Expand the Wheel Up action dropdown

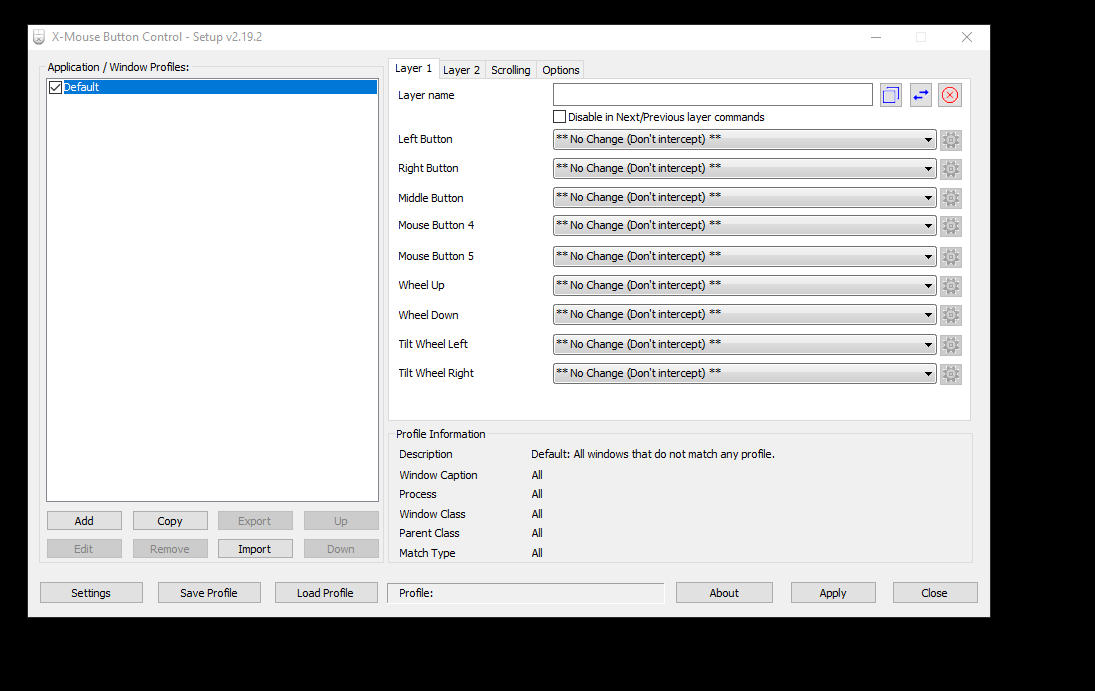pyautogui.click(x=744, y=285)
